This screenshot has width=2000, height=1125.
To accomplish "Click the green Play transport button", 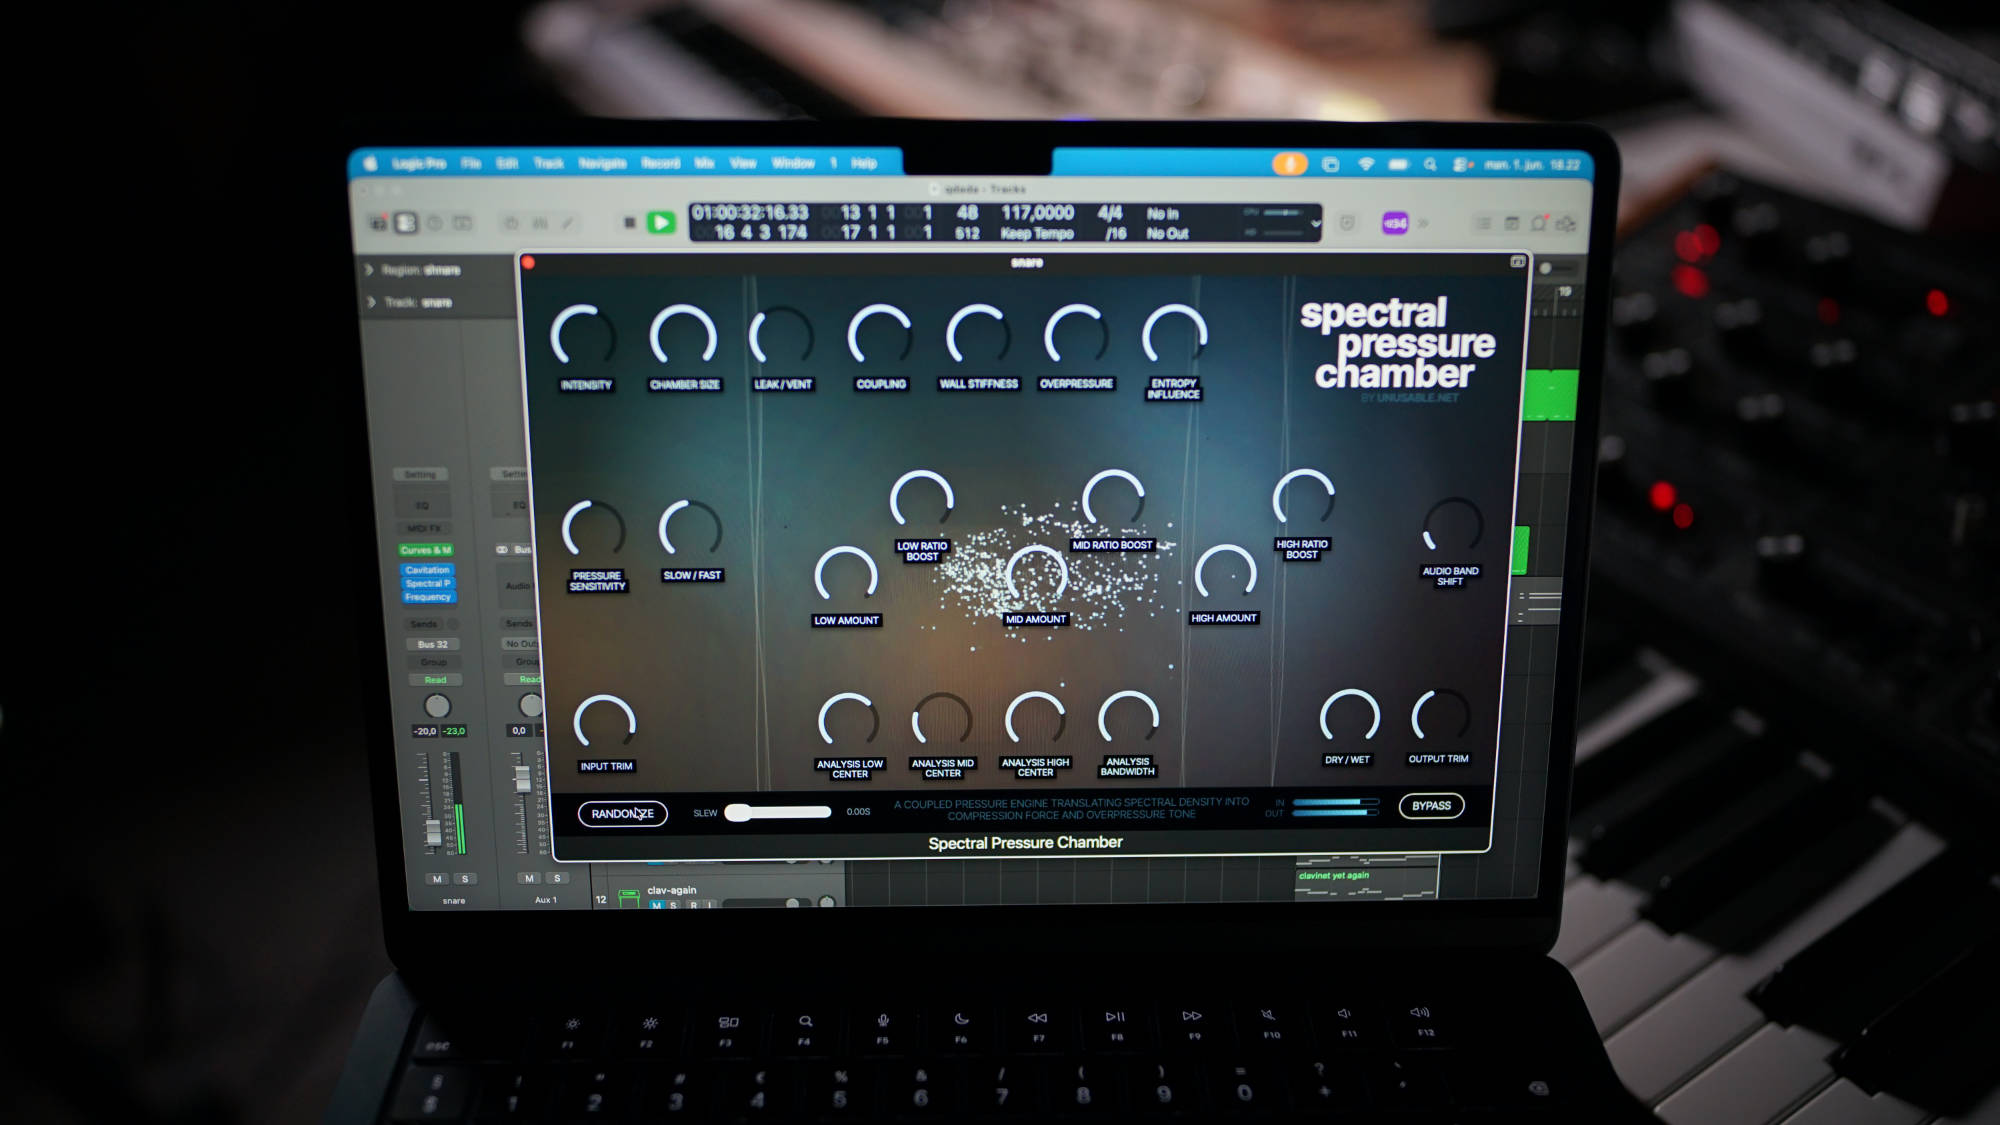I will click(661, 222).
